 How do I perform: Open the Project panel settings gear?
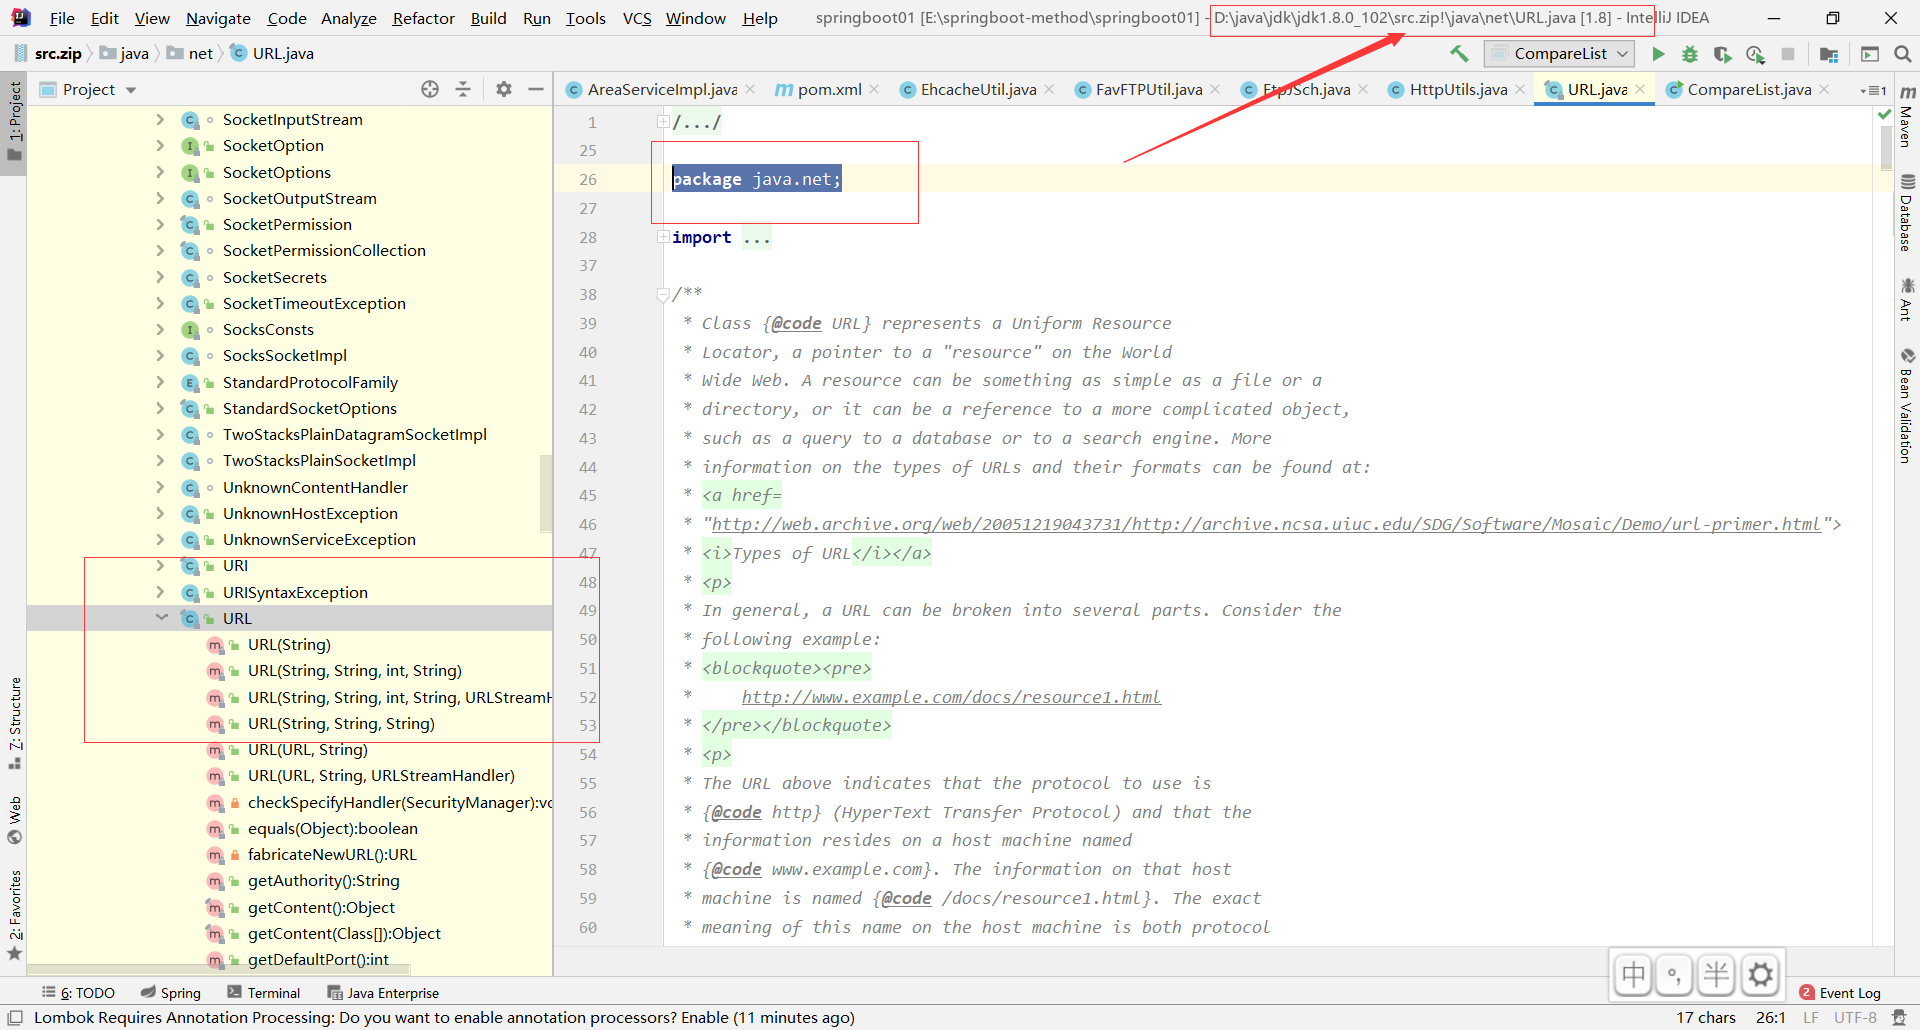503,89
